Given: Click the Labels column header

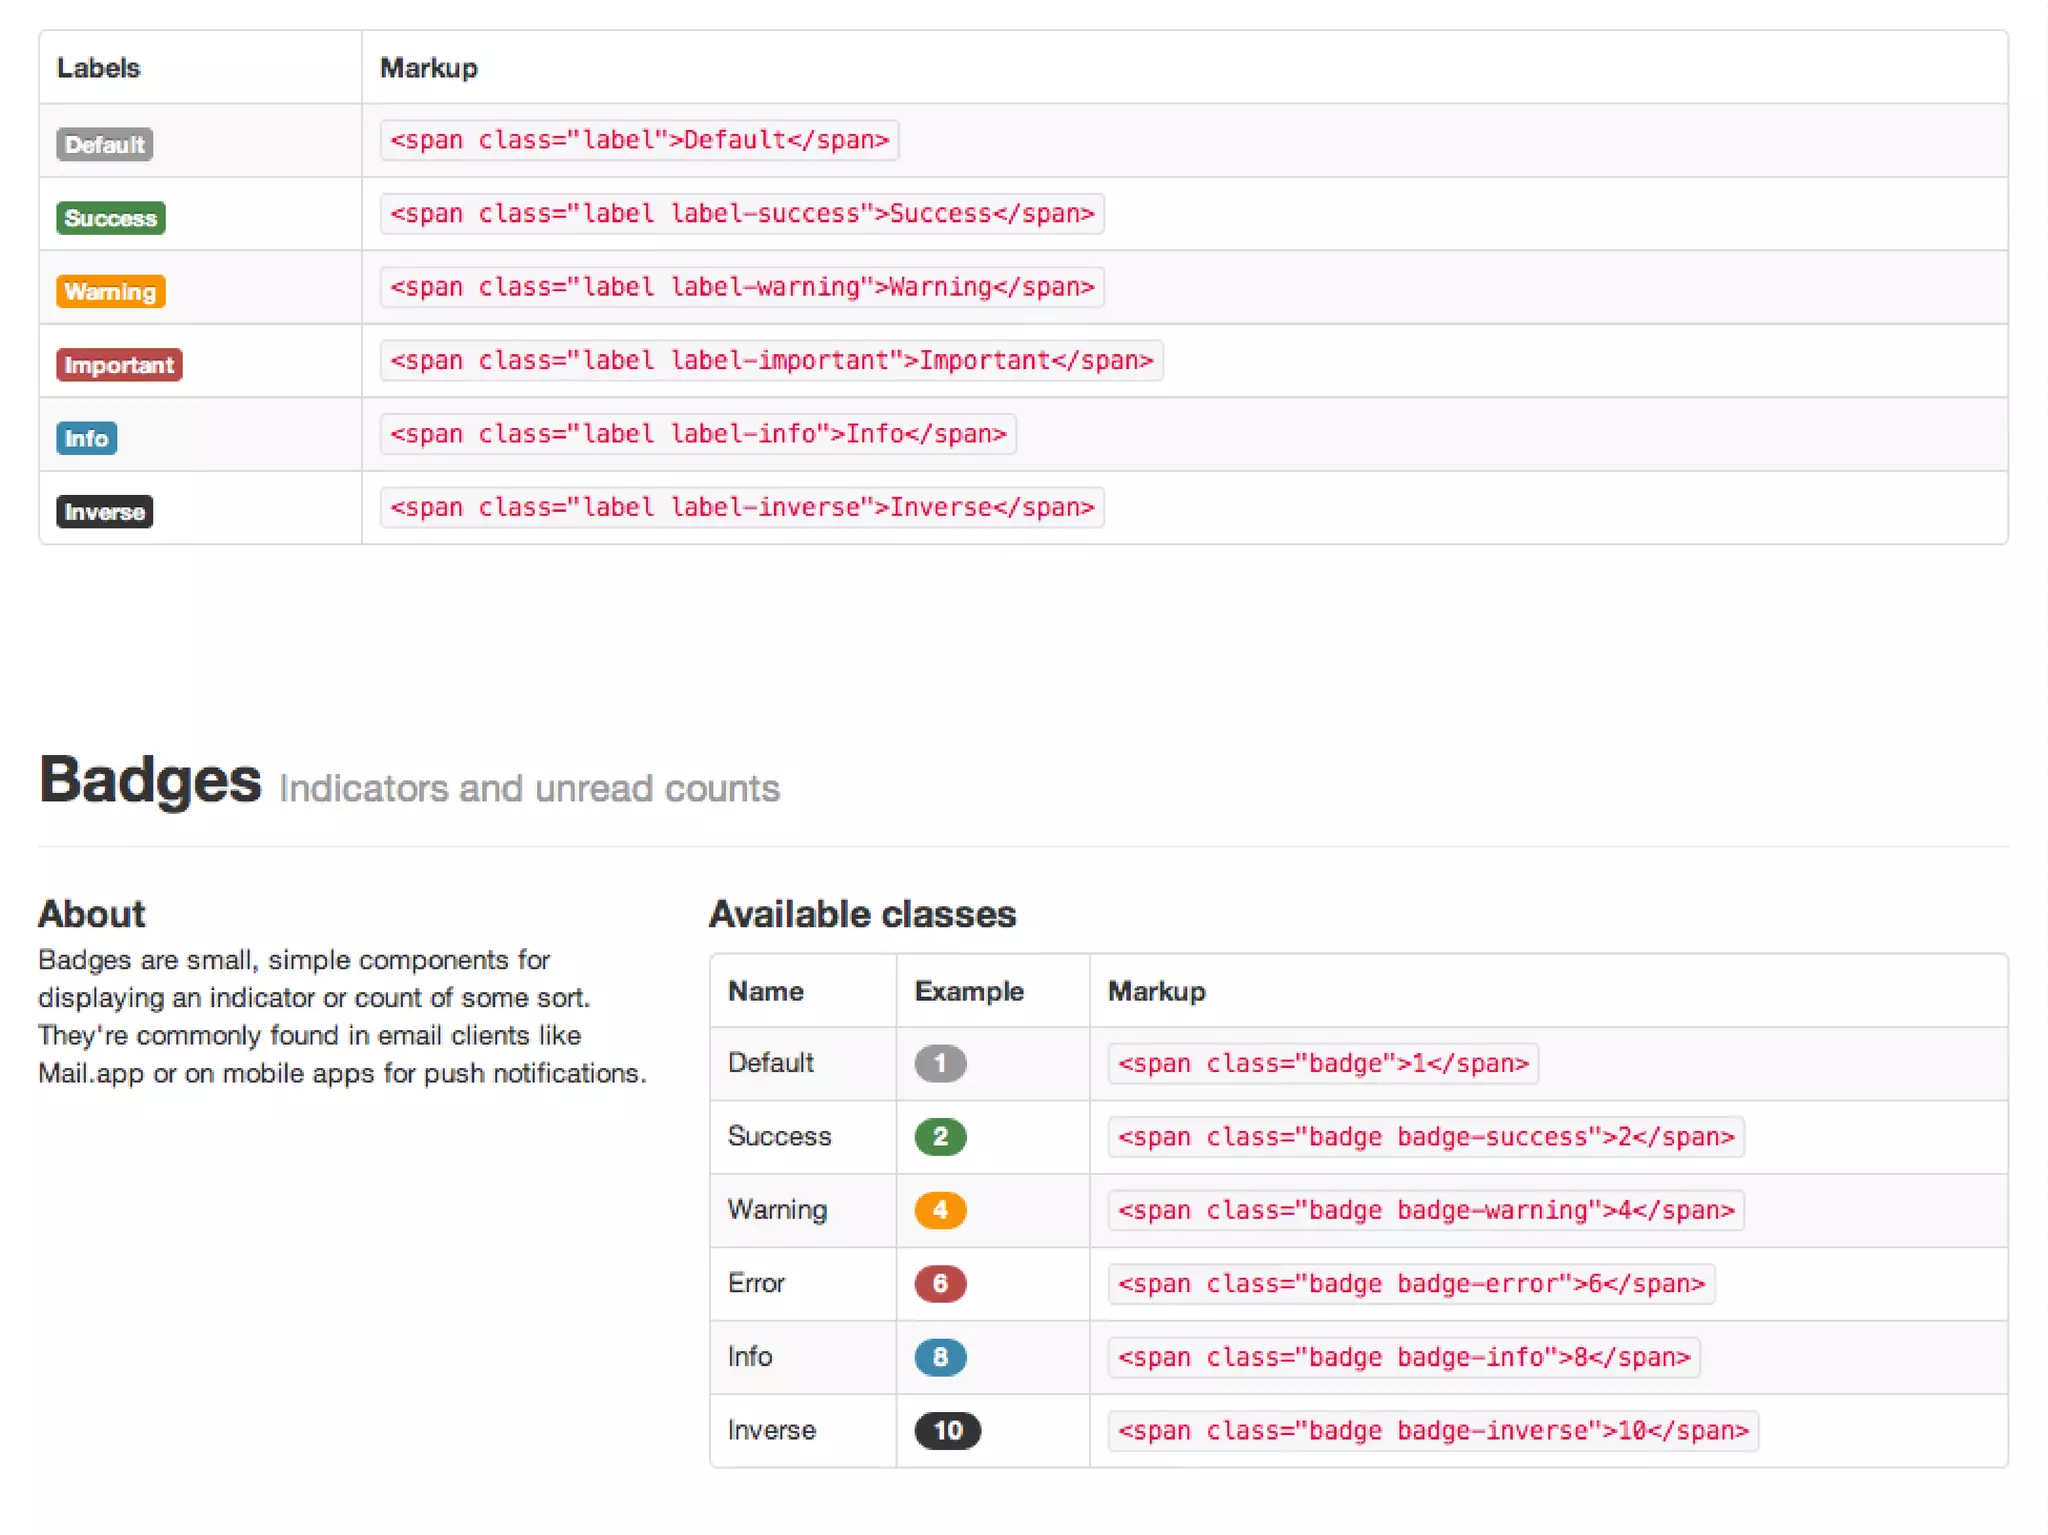Looking at the screenshot, I should pos(98,68).
